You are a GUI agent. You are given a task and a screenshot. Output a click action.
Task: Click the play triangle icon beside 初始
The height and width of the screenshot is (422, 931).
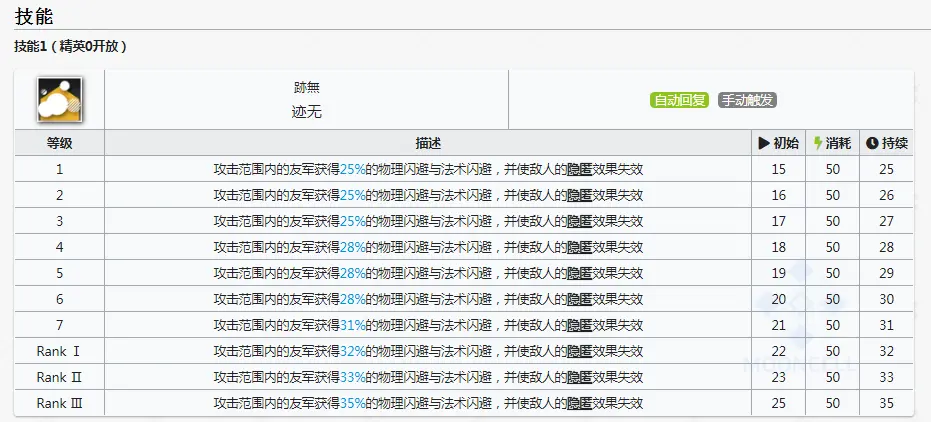click(764, 143)
